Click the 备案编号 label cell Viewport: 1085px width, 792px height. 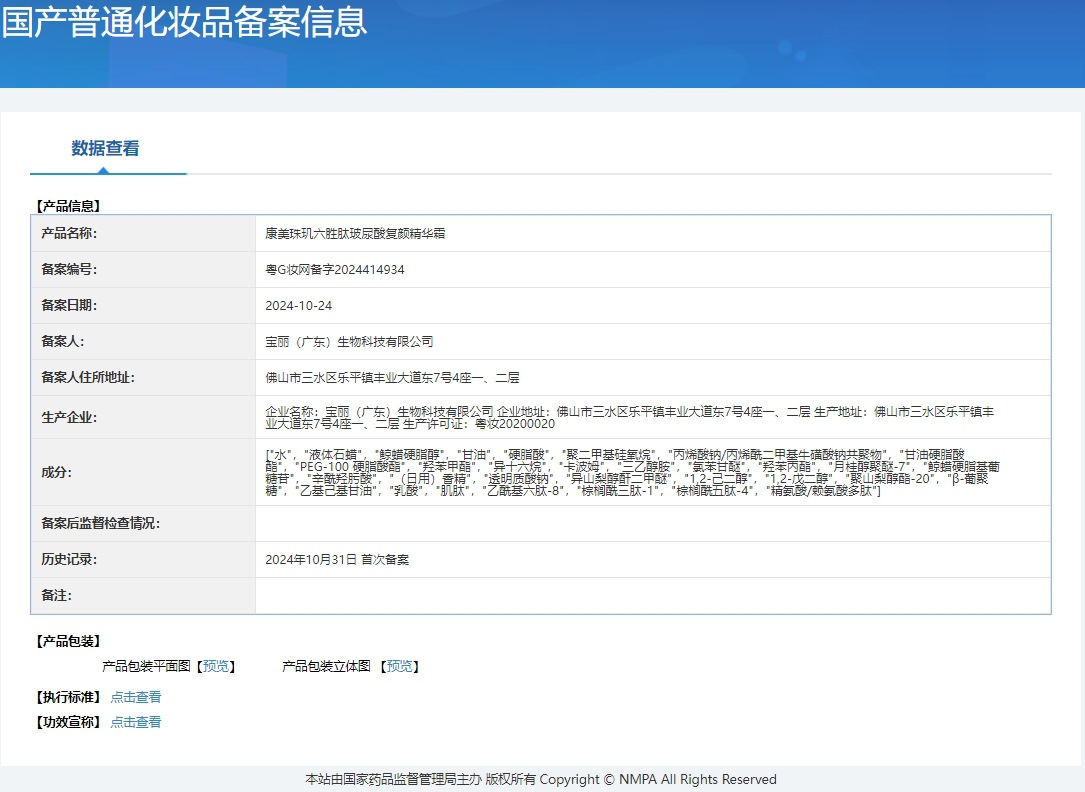[x=143, y=270]
